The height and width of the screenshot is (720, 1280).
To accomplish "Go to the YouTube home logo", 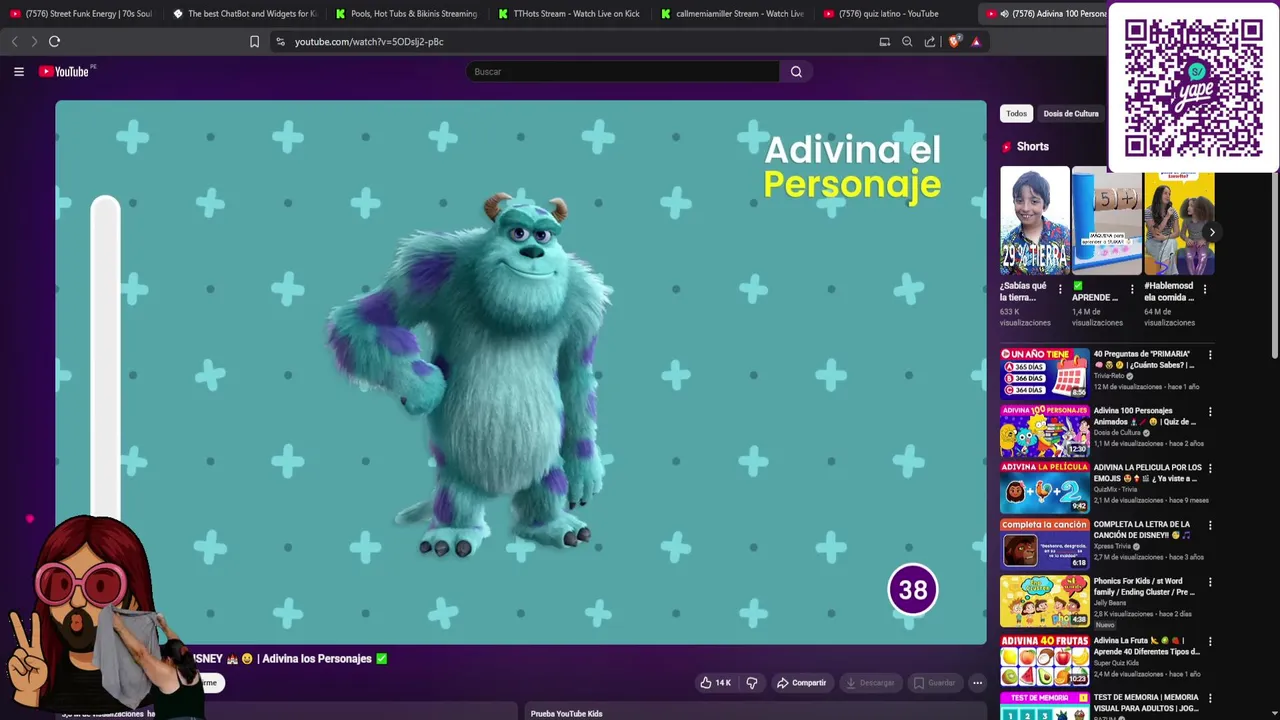I will [66, 71].
